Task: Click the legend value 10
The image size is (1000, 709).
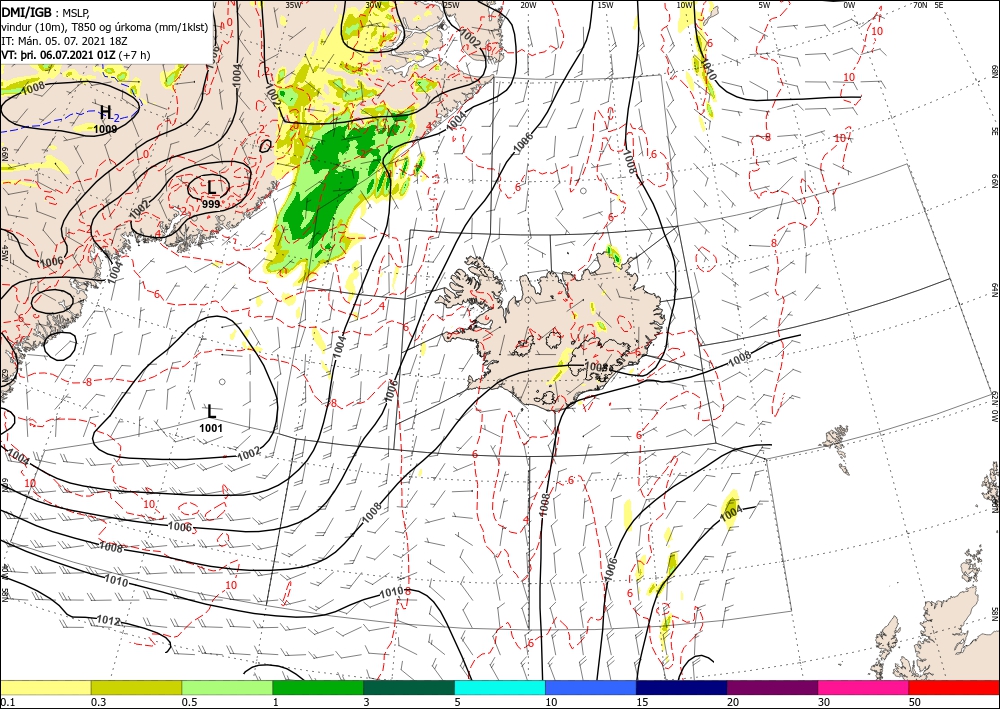Action: tap(551, 702)
